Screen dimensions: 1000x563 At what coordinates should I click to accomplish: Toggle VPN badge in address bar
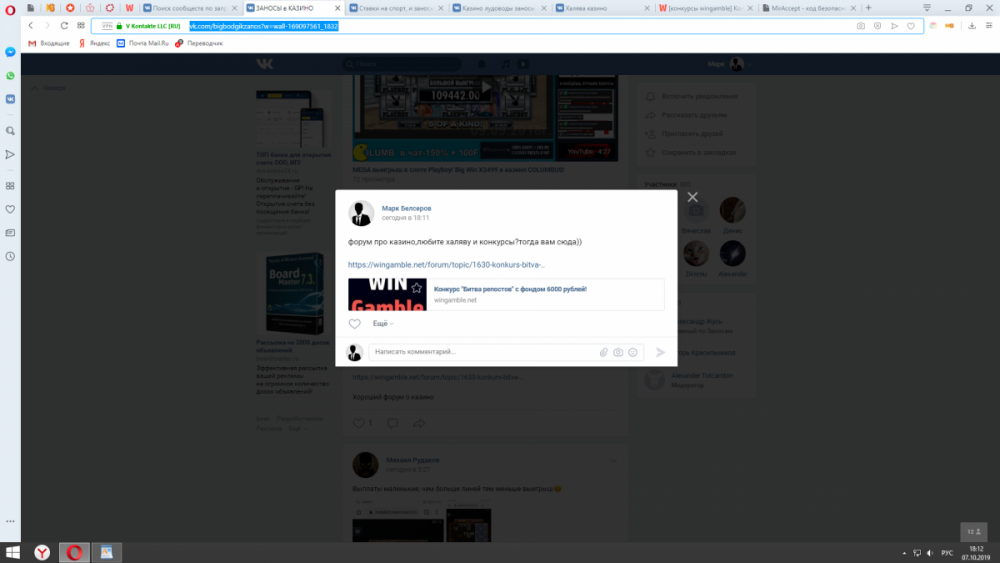click(x=107, y=26)
